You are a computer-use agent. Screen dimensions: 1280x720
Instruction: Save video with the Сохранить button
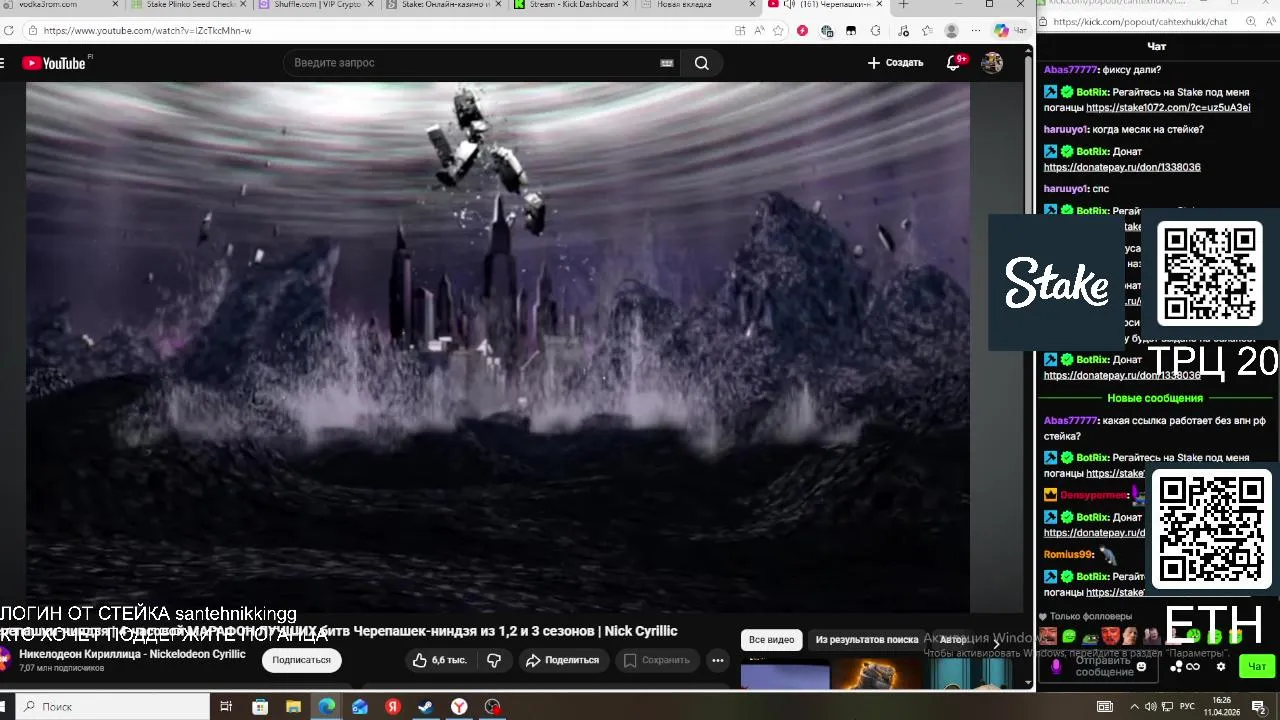657,660
